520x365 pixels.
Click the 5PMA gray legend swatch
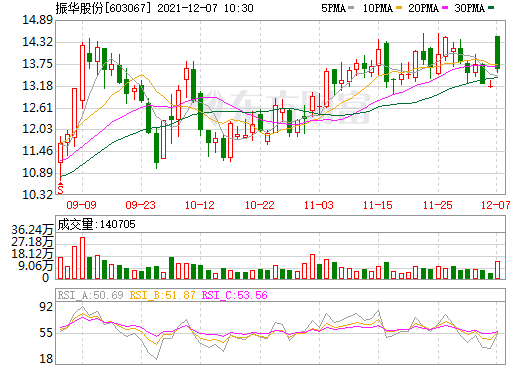[x=351, y=8]
